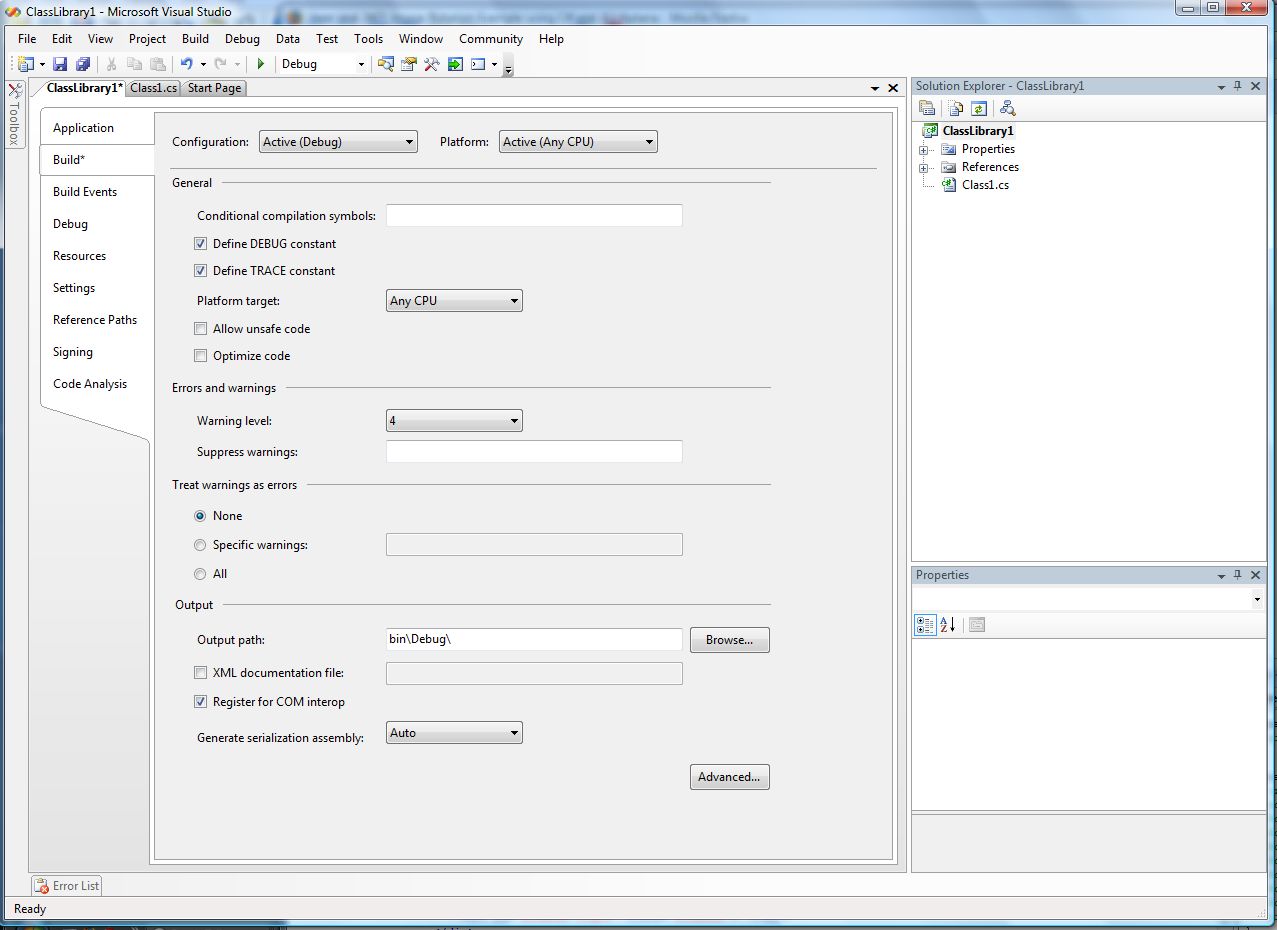This screenshot has height=930, width=1277.
Task: Toggle Register for COM interop checkbox
Action: (200, 702)
